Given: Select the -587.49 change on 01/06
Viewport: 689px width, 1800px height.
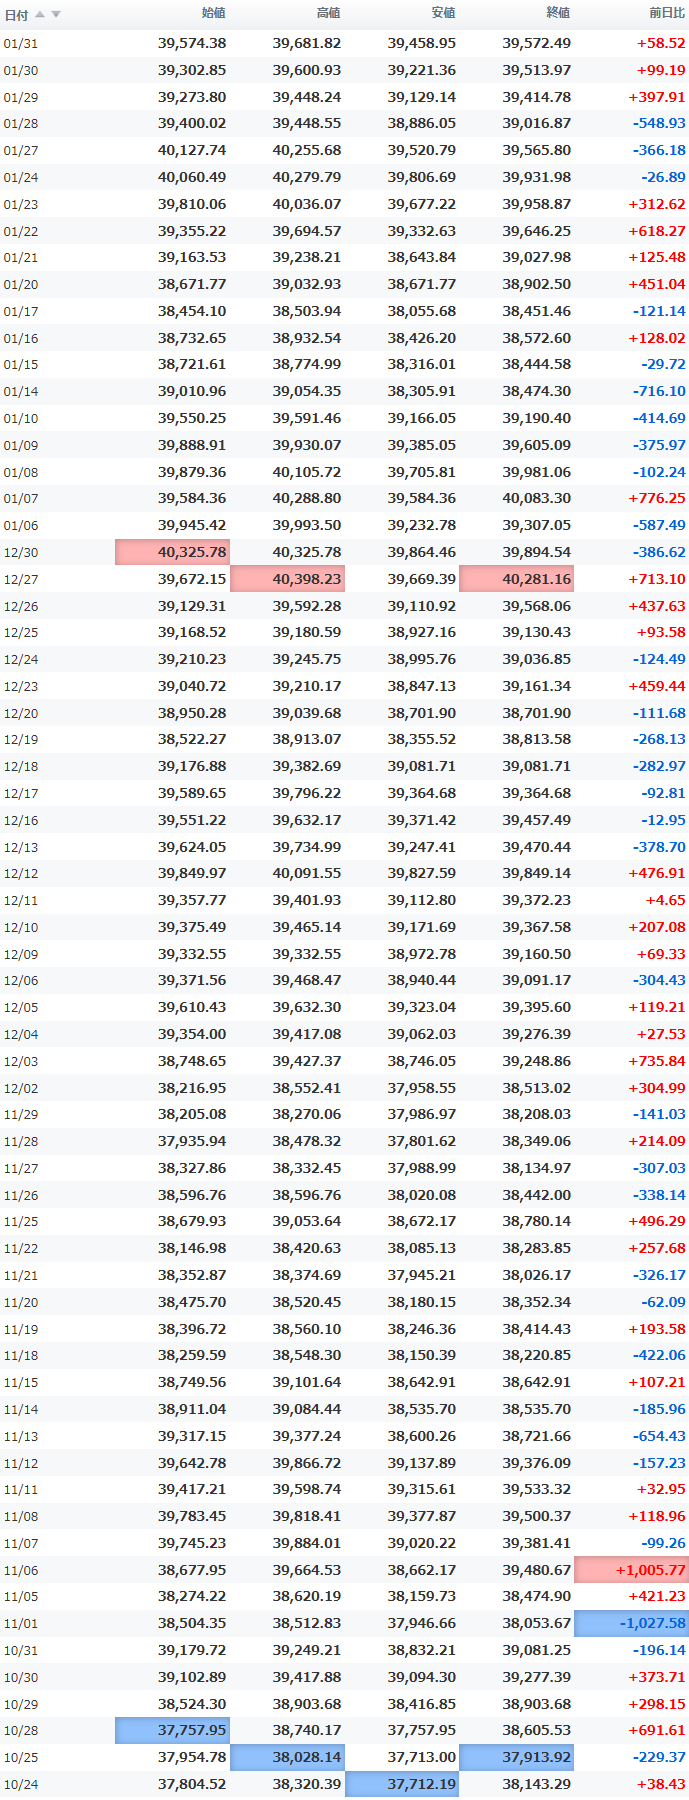Looking at the screenshot, I should point(659,526).
